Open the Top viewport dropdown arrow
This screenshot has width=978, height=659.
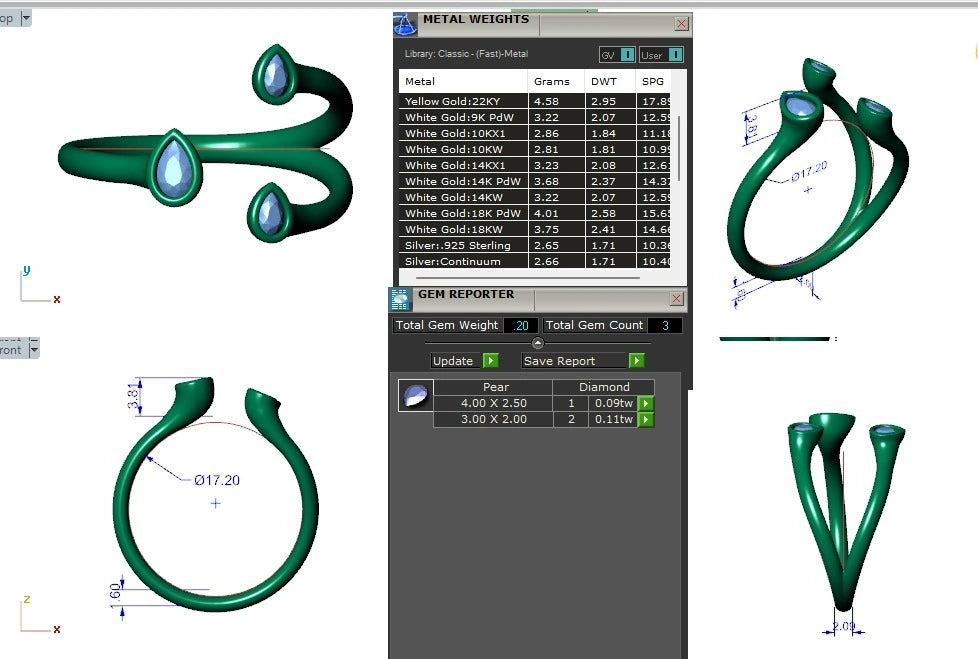(x=26, y=18)
